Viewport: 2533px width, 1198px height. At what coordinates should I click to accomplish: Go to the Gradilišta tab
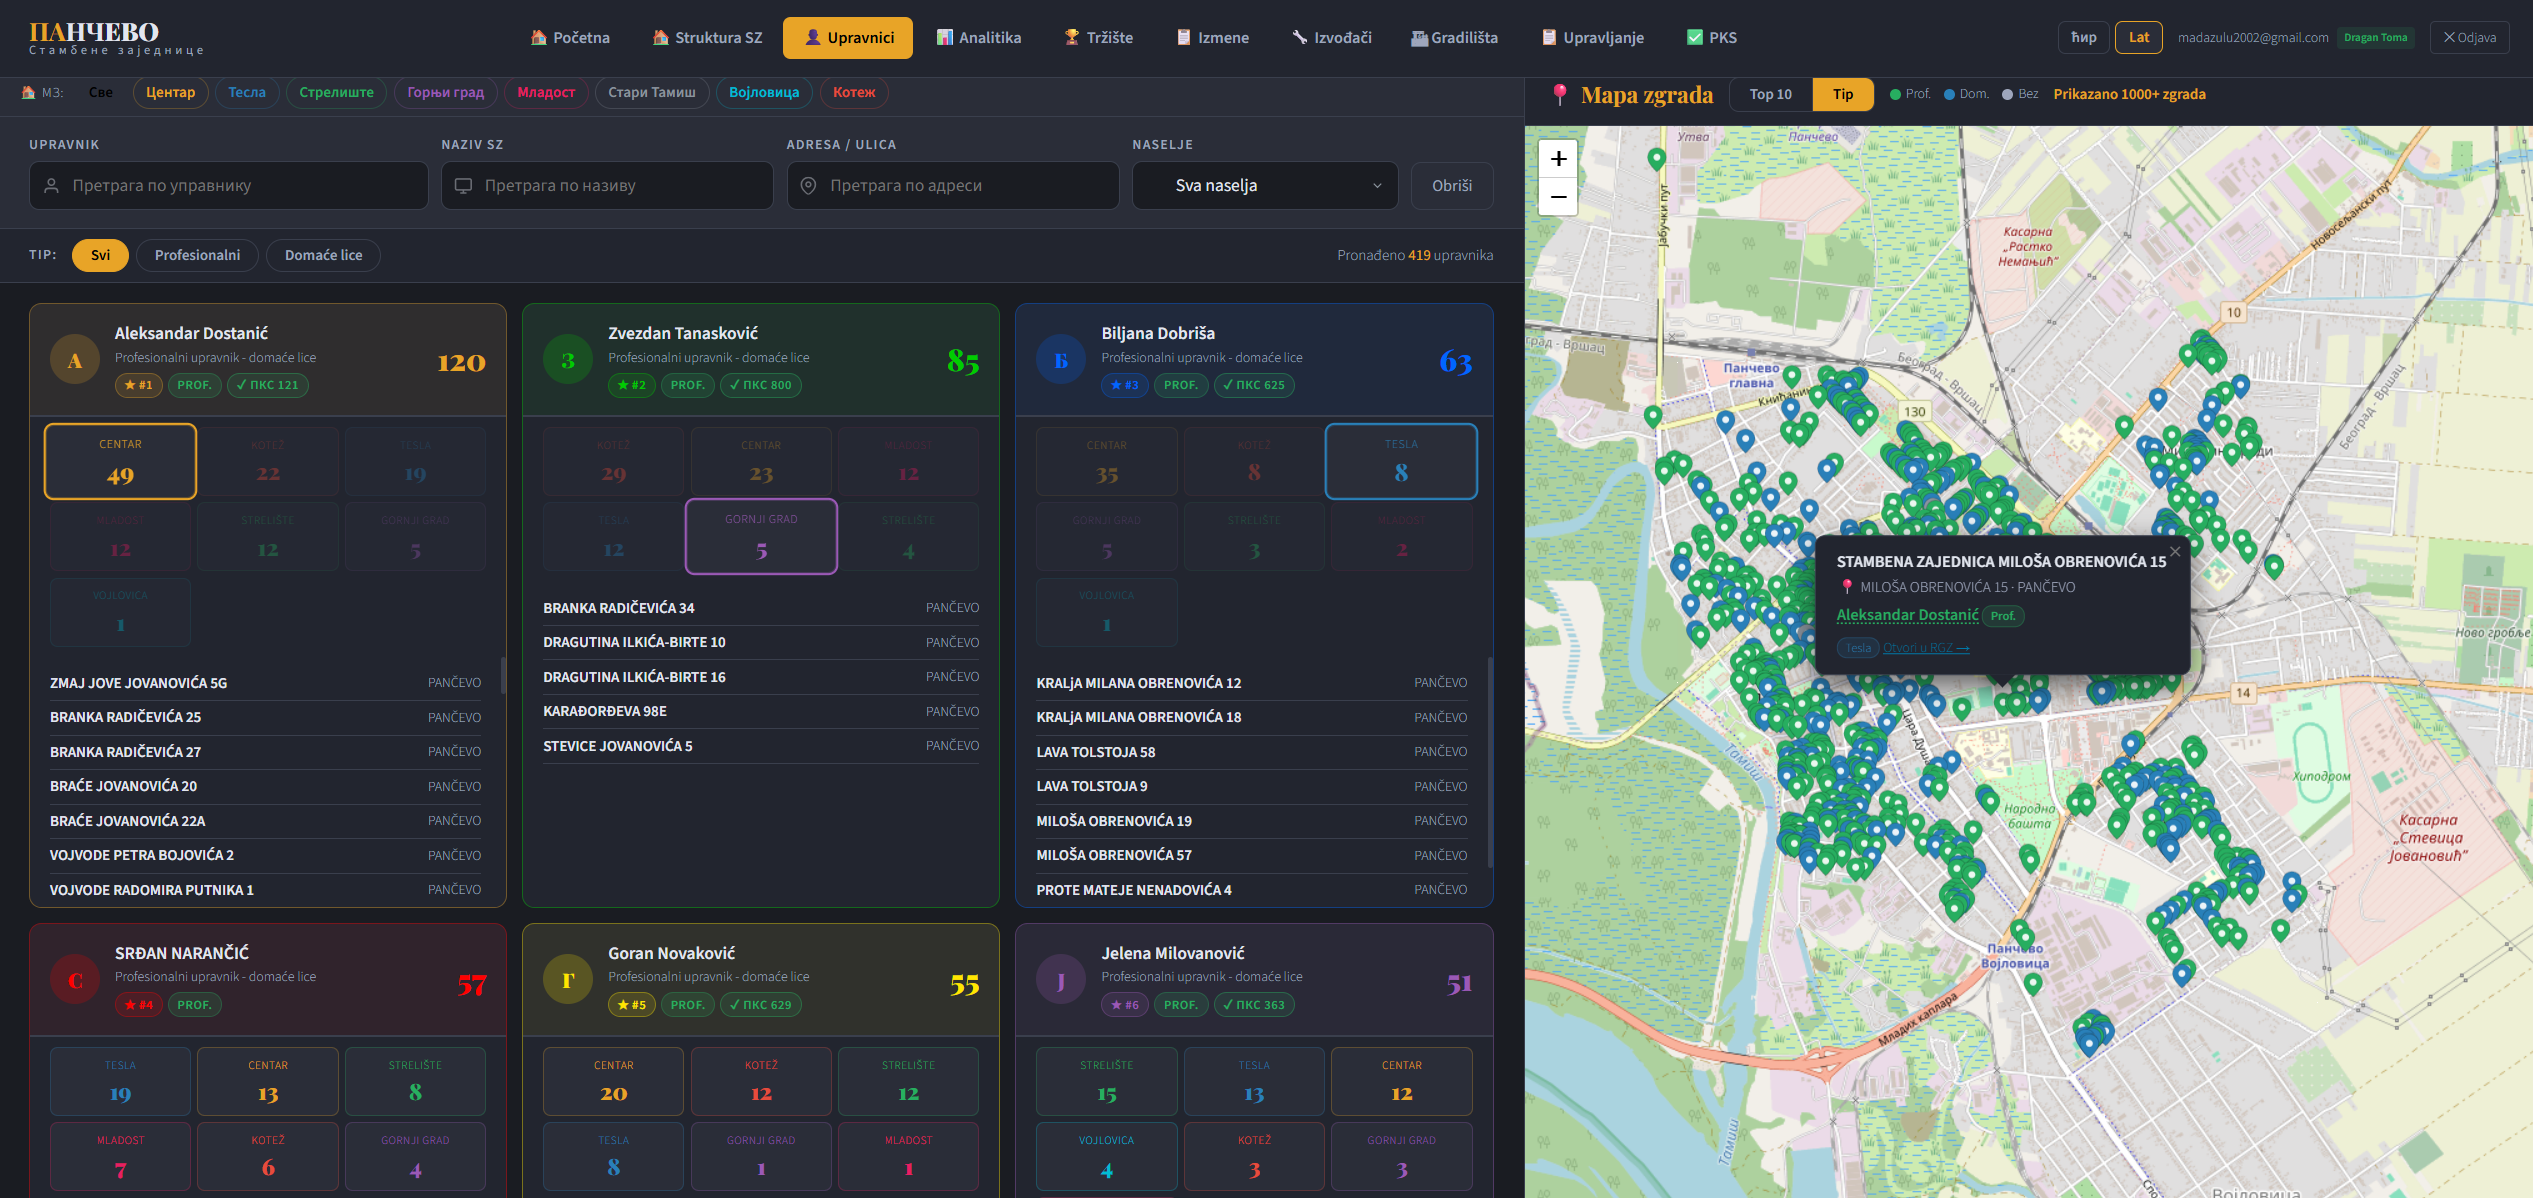[1454, 38]
